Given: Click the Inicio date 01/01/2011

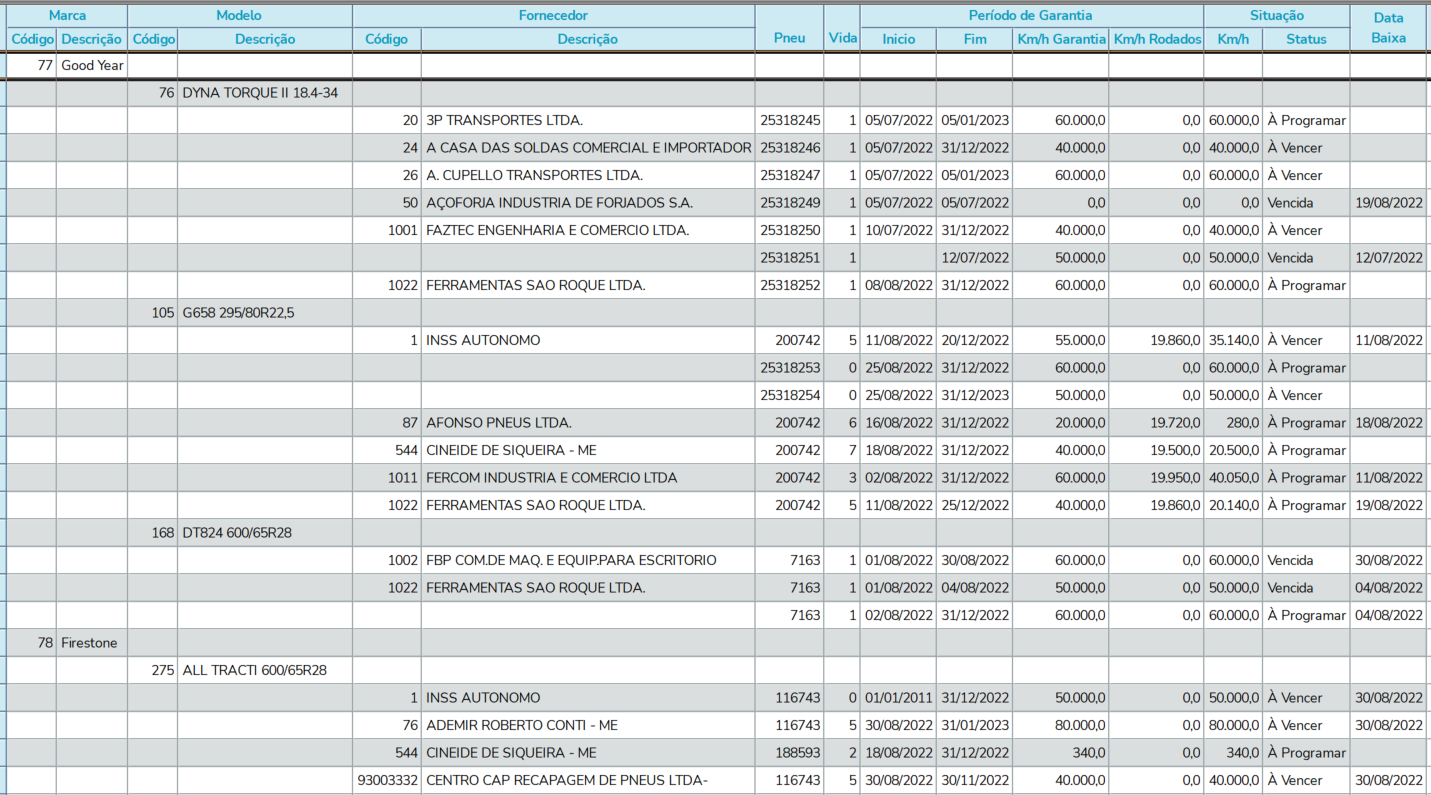Looking at the screenshot, I should [899, 698].
